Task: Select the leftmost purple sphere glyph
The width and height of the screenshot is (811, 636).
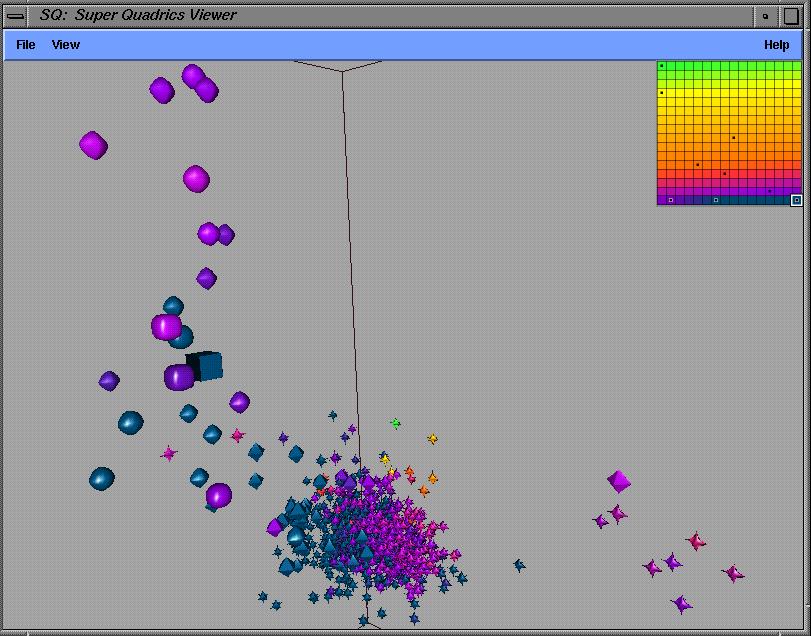Action: pos(93,145)
